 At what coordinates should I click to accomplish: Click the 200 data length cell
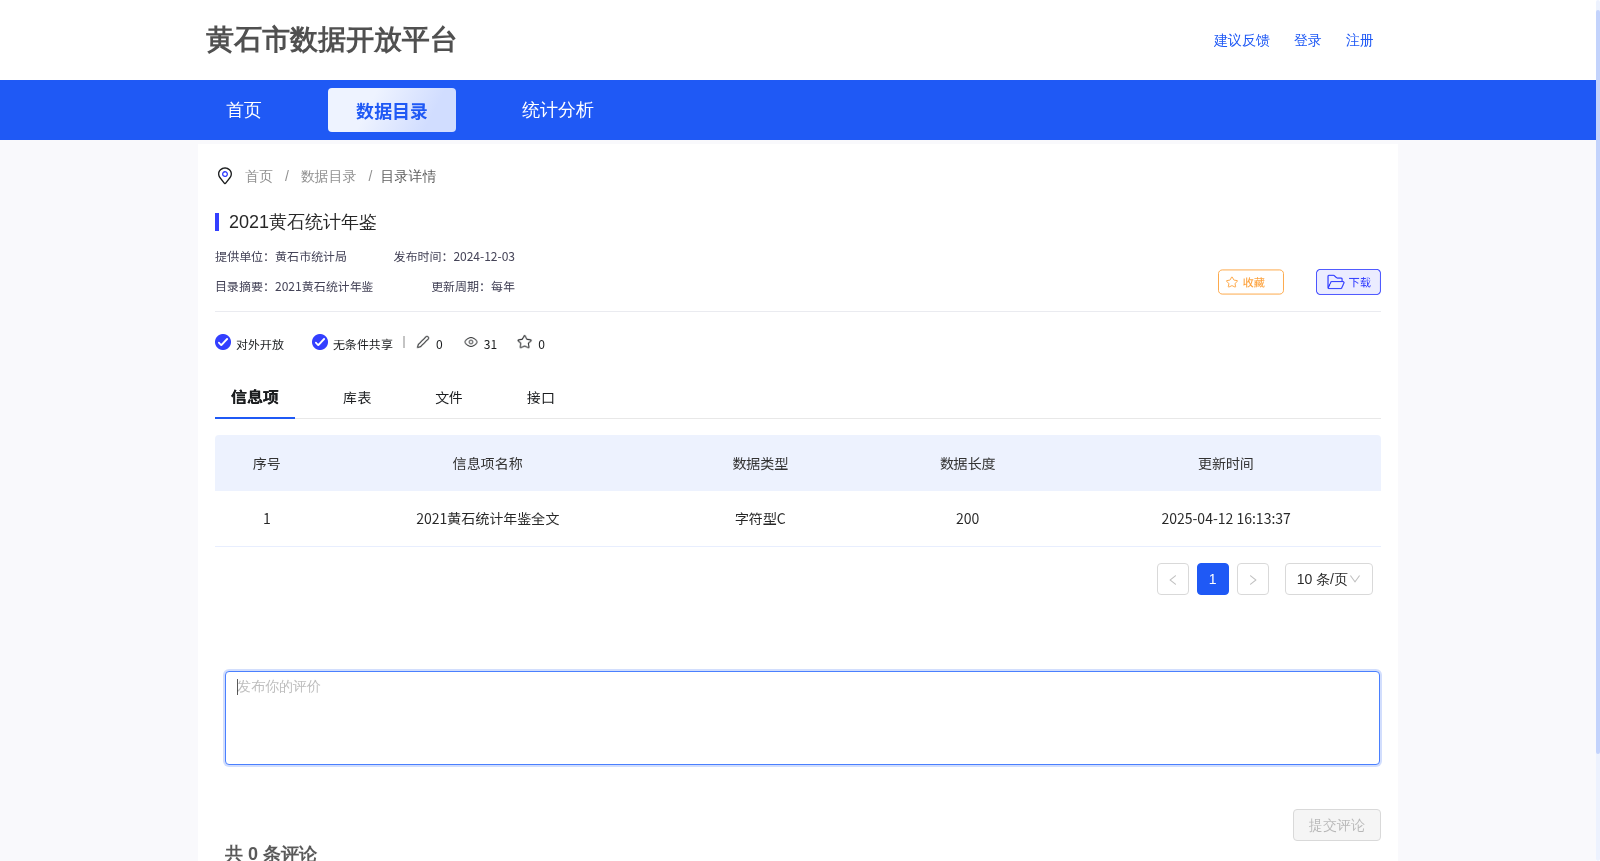point(968,519)
